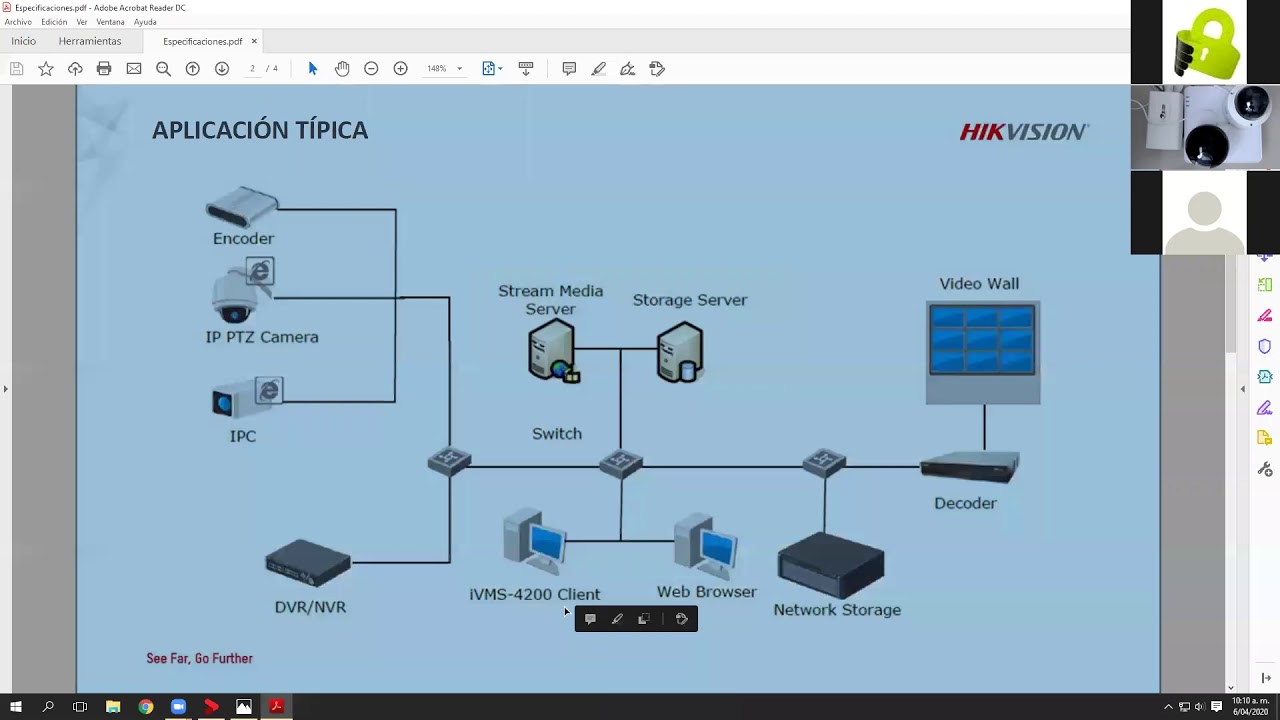Open the Find text magnifier

coord(163,69)
